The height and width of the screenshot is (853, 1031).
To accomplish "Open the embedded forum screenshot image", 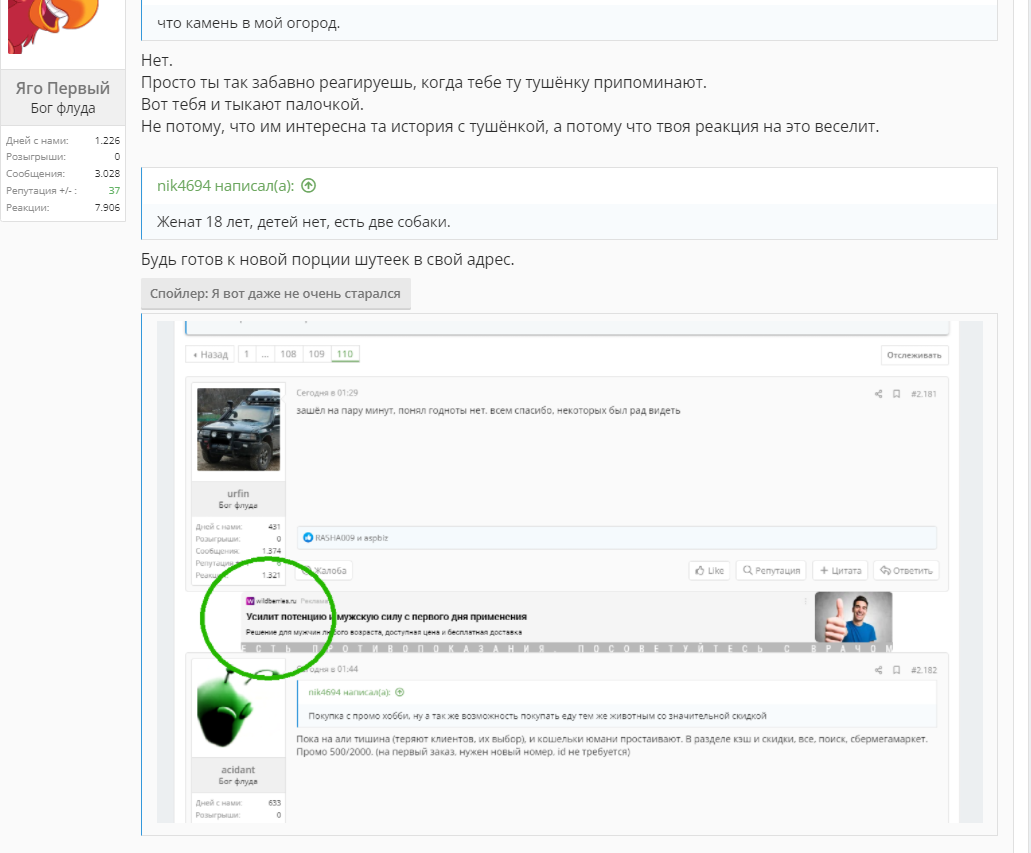I will click(569, 572).
